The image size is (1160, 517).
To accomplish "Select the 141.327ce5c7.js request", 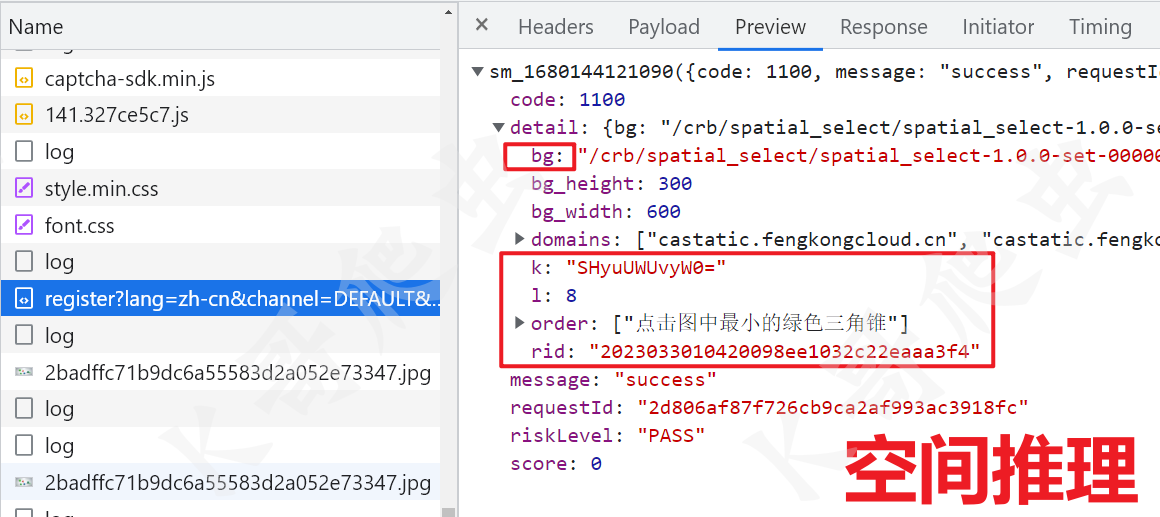I will (x=220, y=115).
